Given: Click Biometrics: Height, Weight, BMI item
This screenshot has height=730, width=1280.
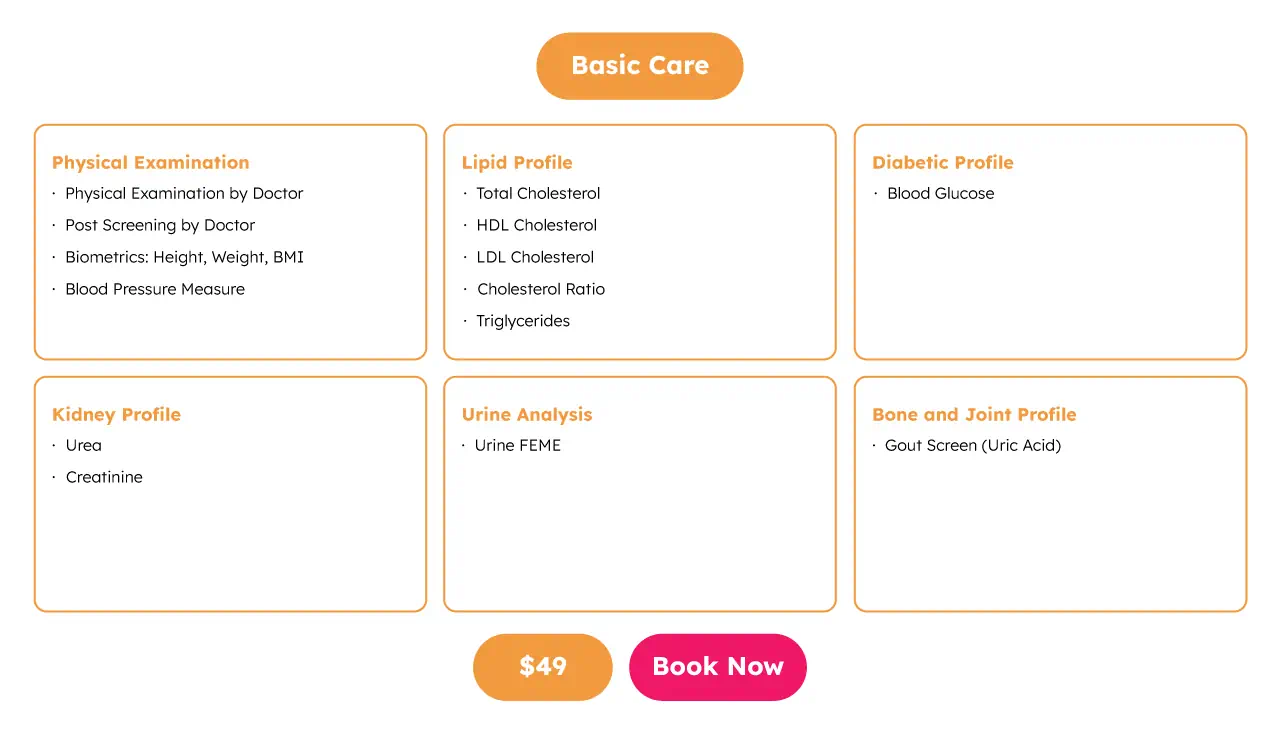Looking at the screenshot, I should (184, 258).
